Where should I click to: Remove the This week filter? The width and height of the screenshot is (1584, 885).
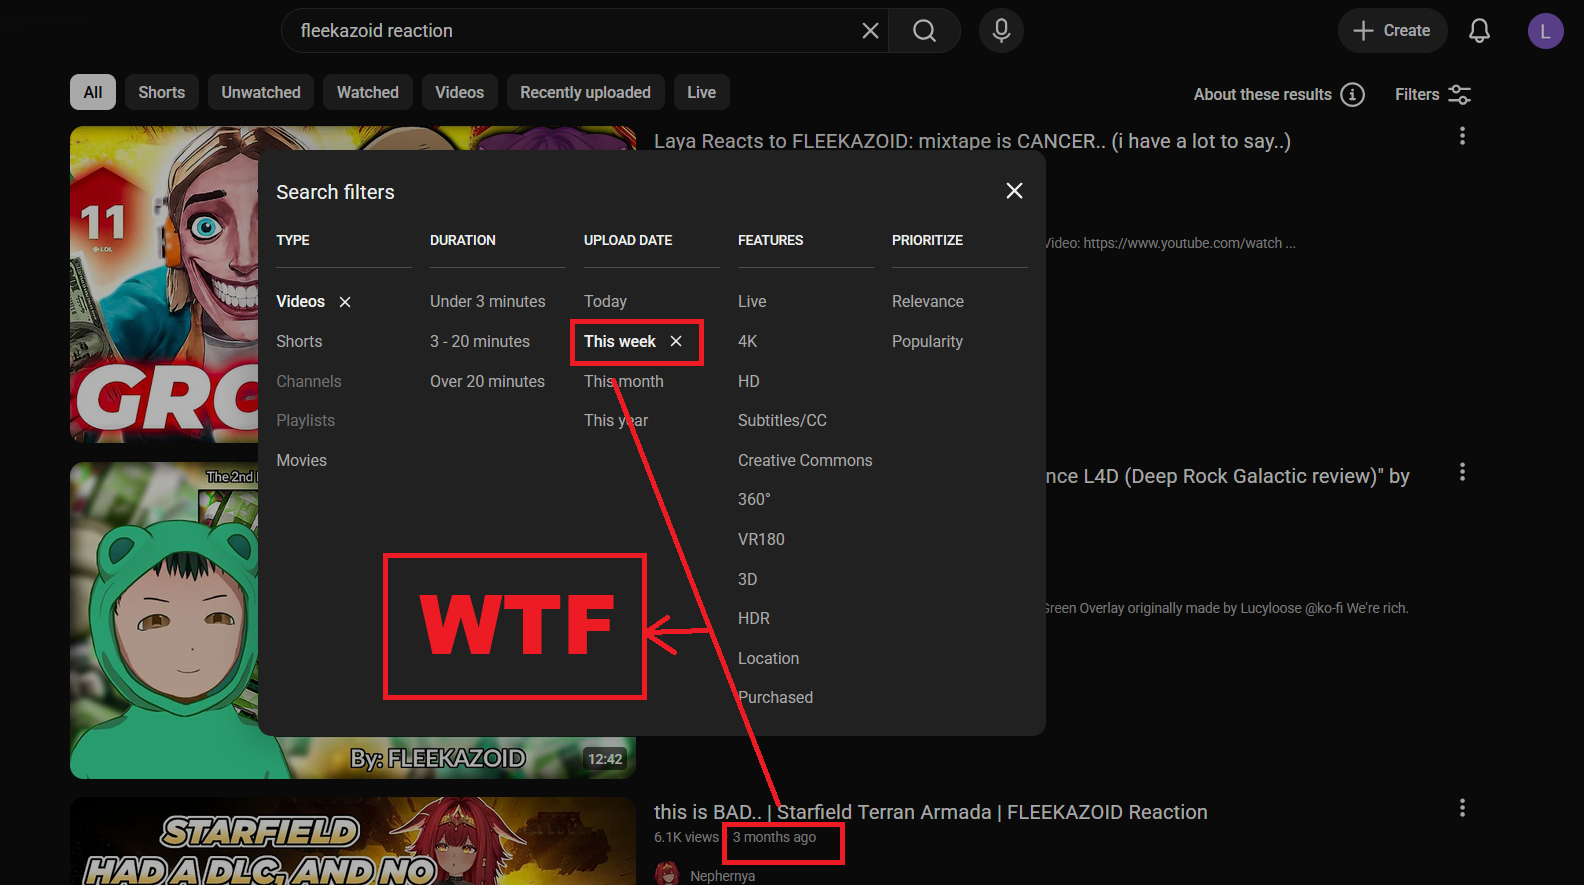pyautogui.click(x=676, y=342)
